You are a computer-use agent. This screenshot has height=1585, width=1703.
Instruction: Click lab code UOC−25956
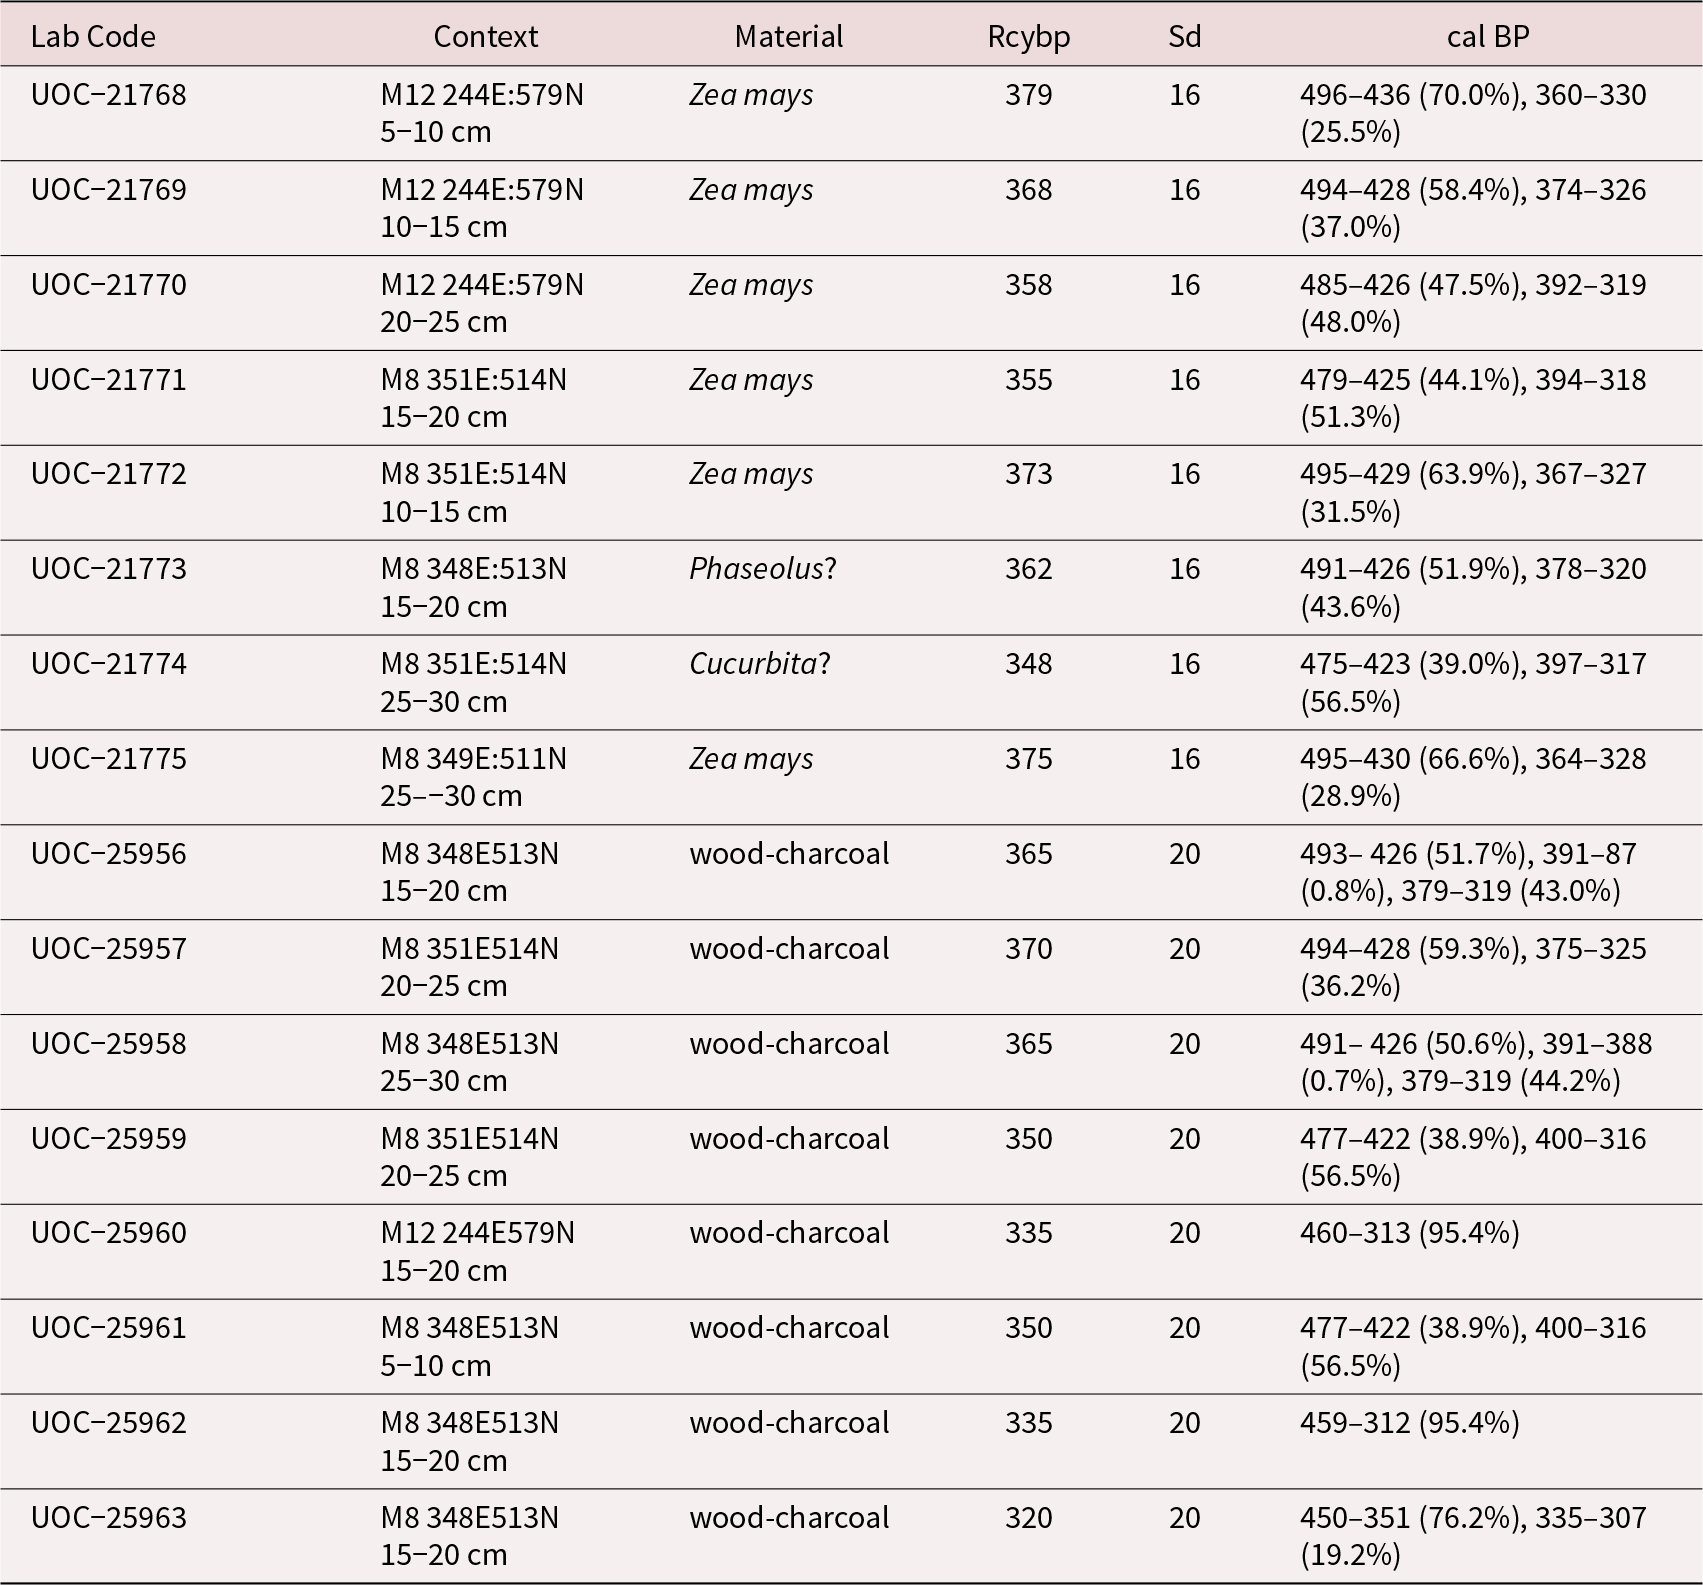click(109, 854)
